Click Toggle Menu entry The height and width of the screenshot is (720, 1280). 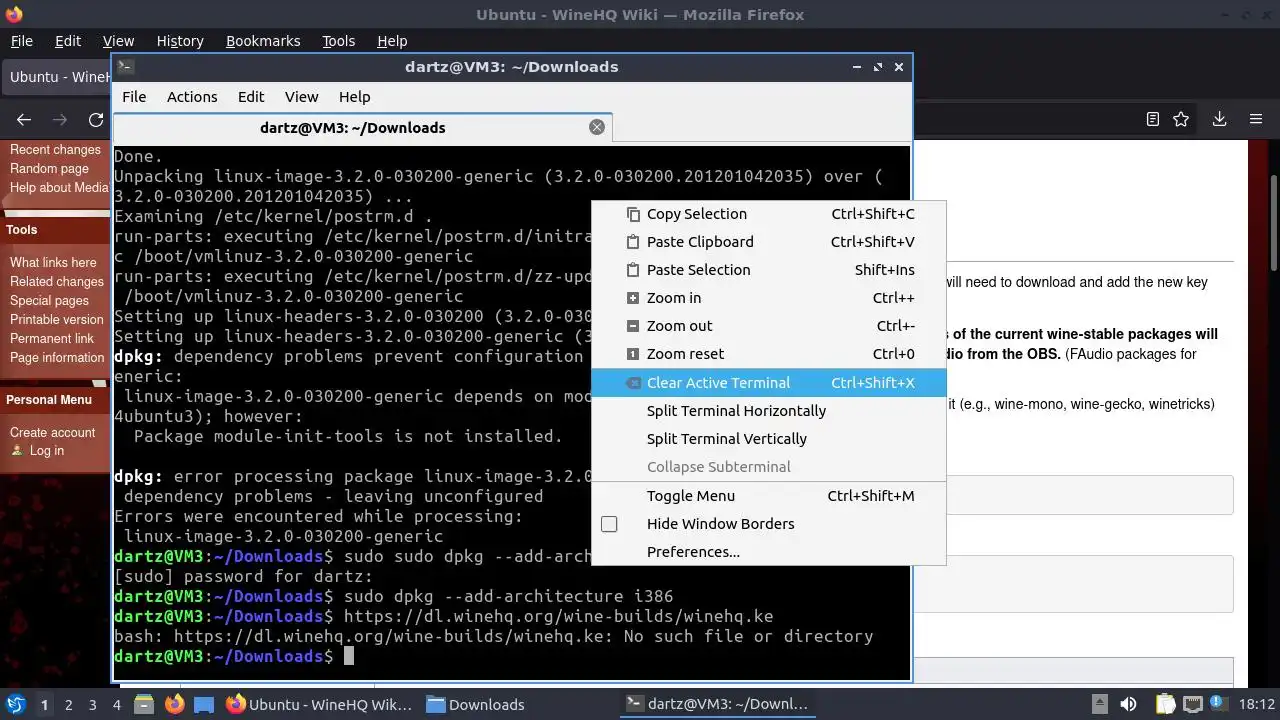tap(768, 496)
